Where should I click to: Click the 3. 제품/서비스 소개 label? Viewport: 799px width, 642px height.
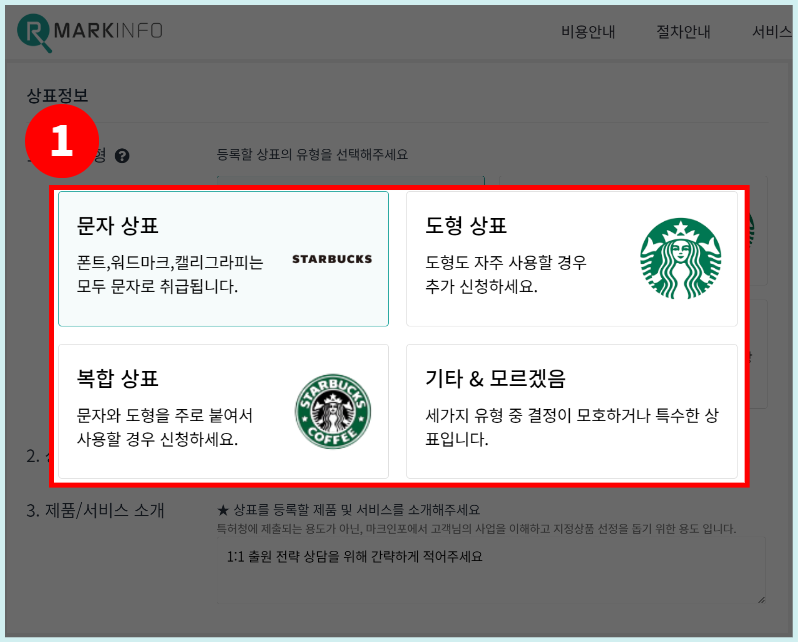[95, 510]
